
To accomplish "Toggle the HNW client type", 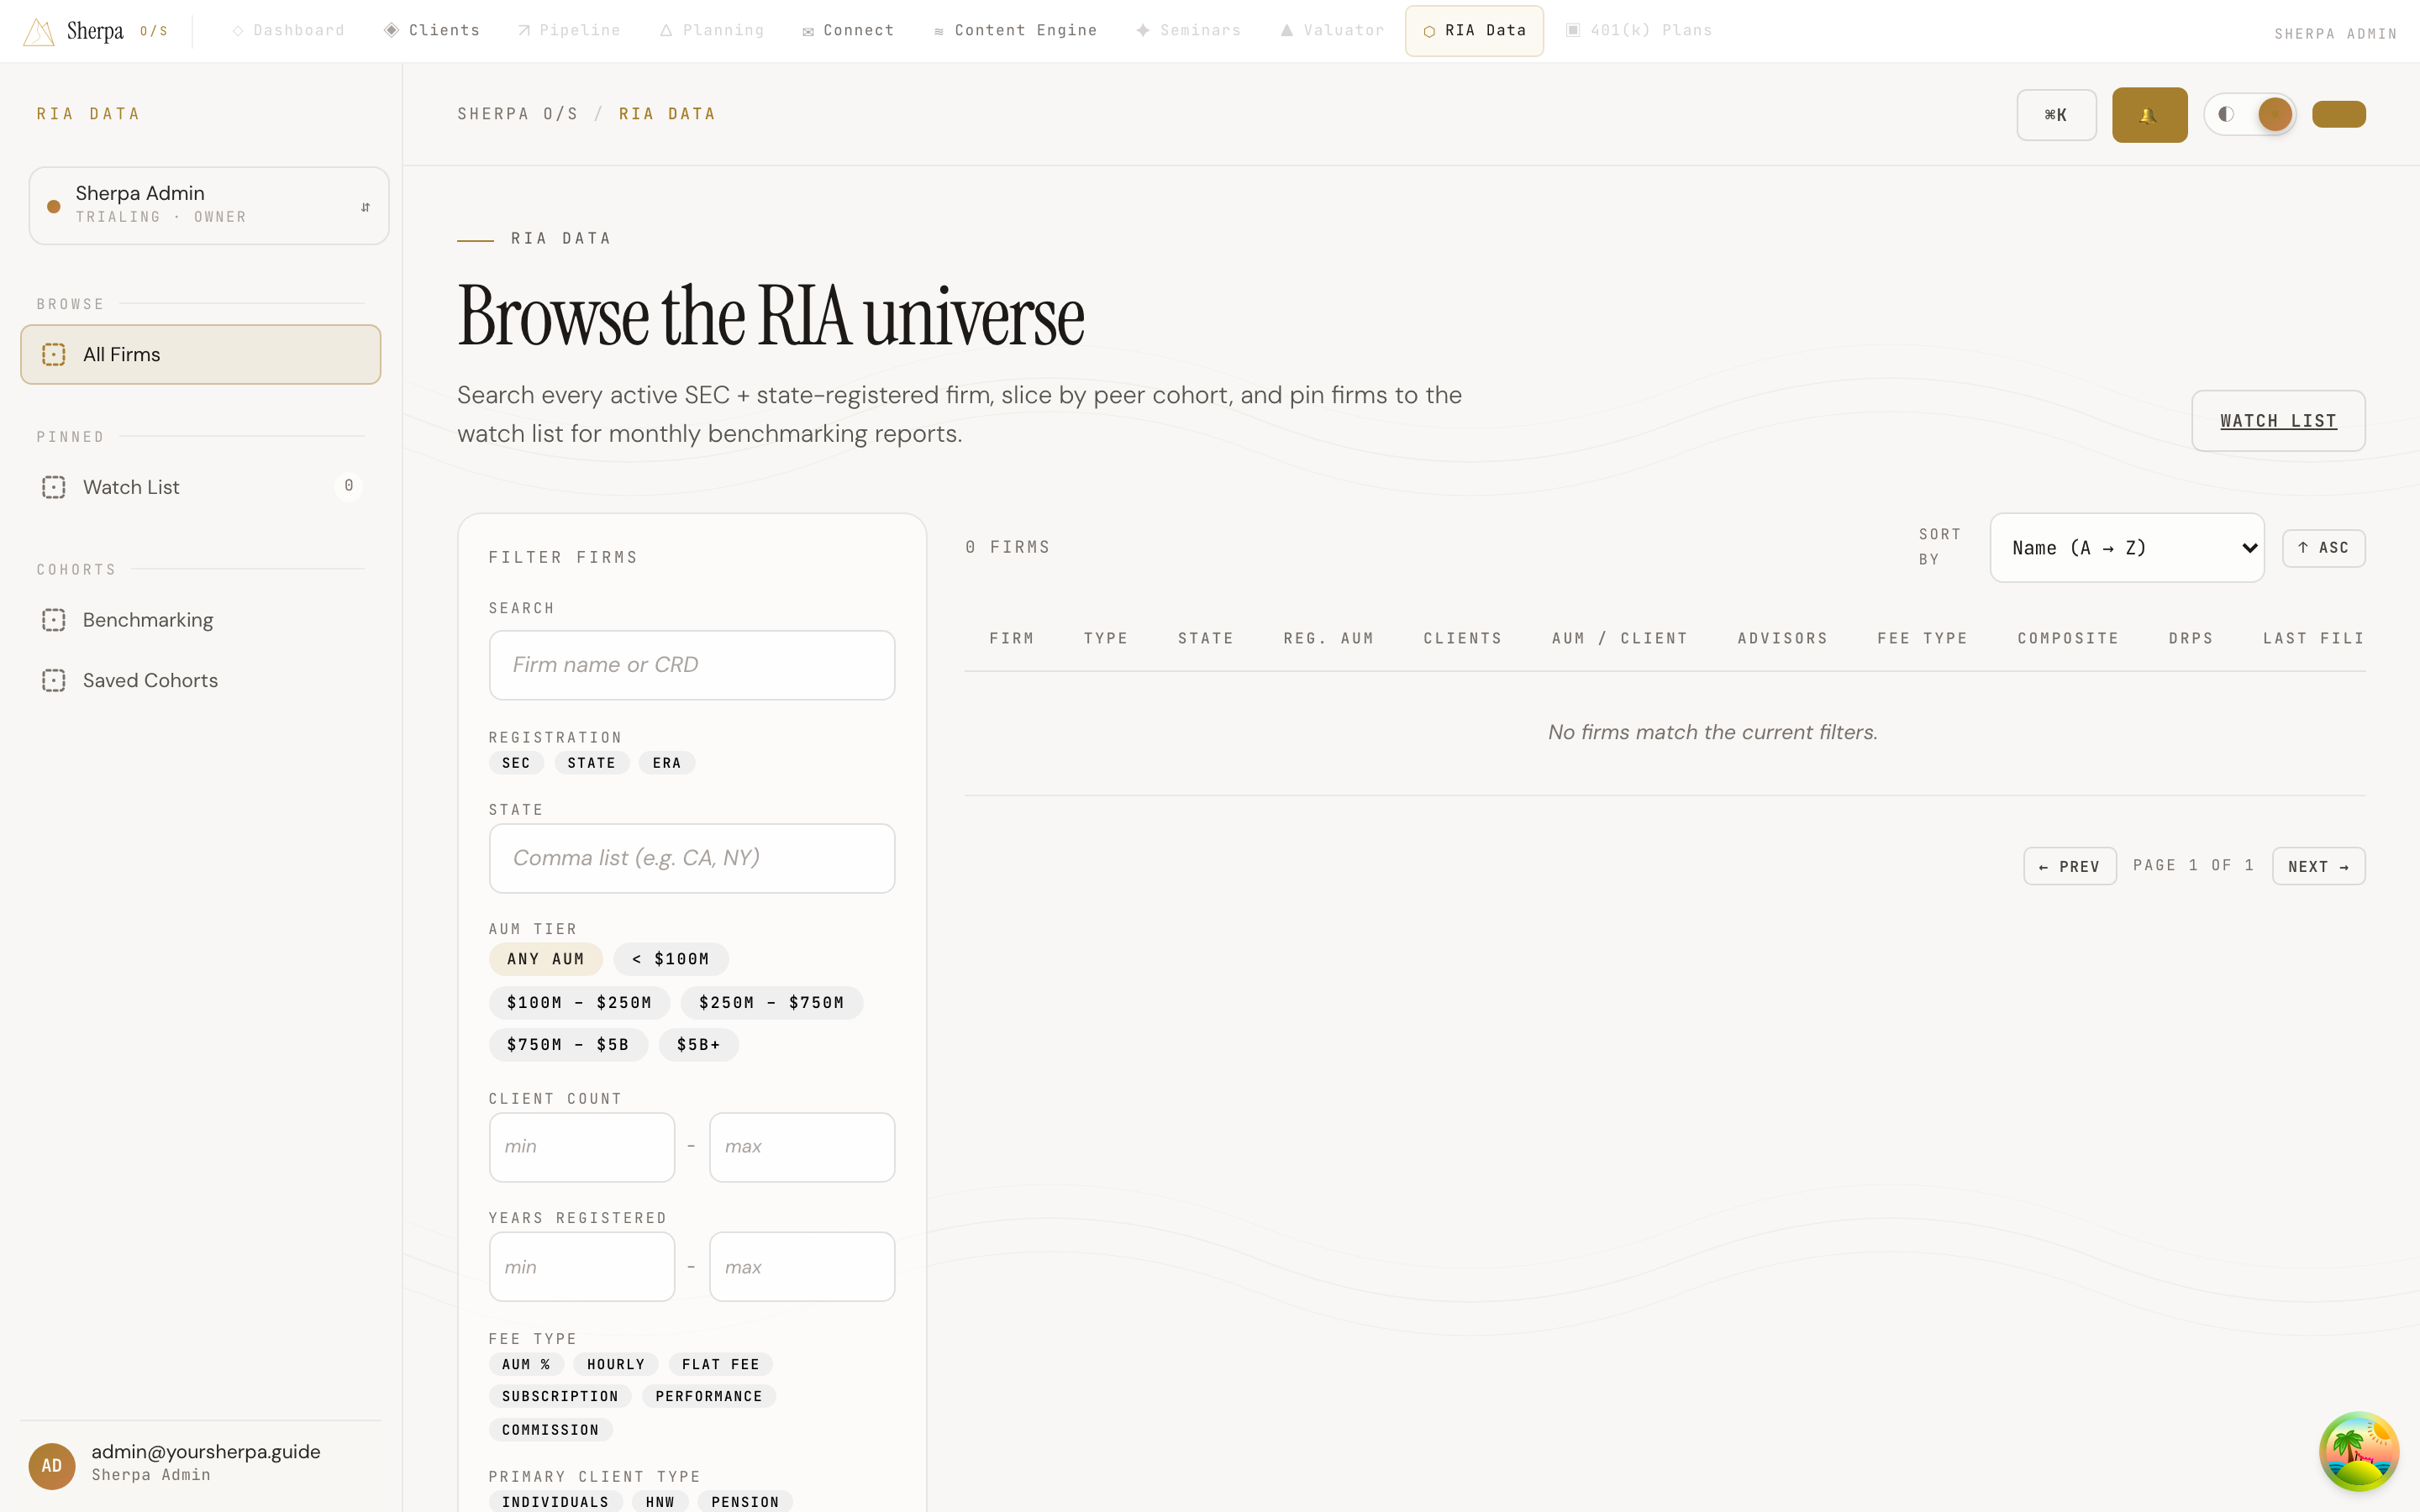I will coord(660,1502).
